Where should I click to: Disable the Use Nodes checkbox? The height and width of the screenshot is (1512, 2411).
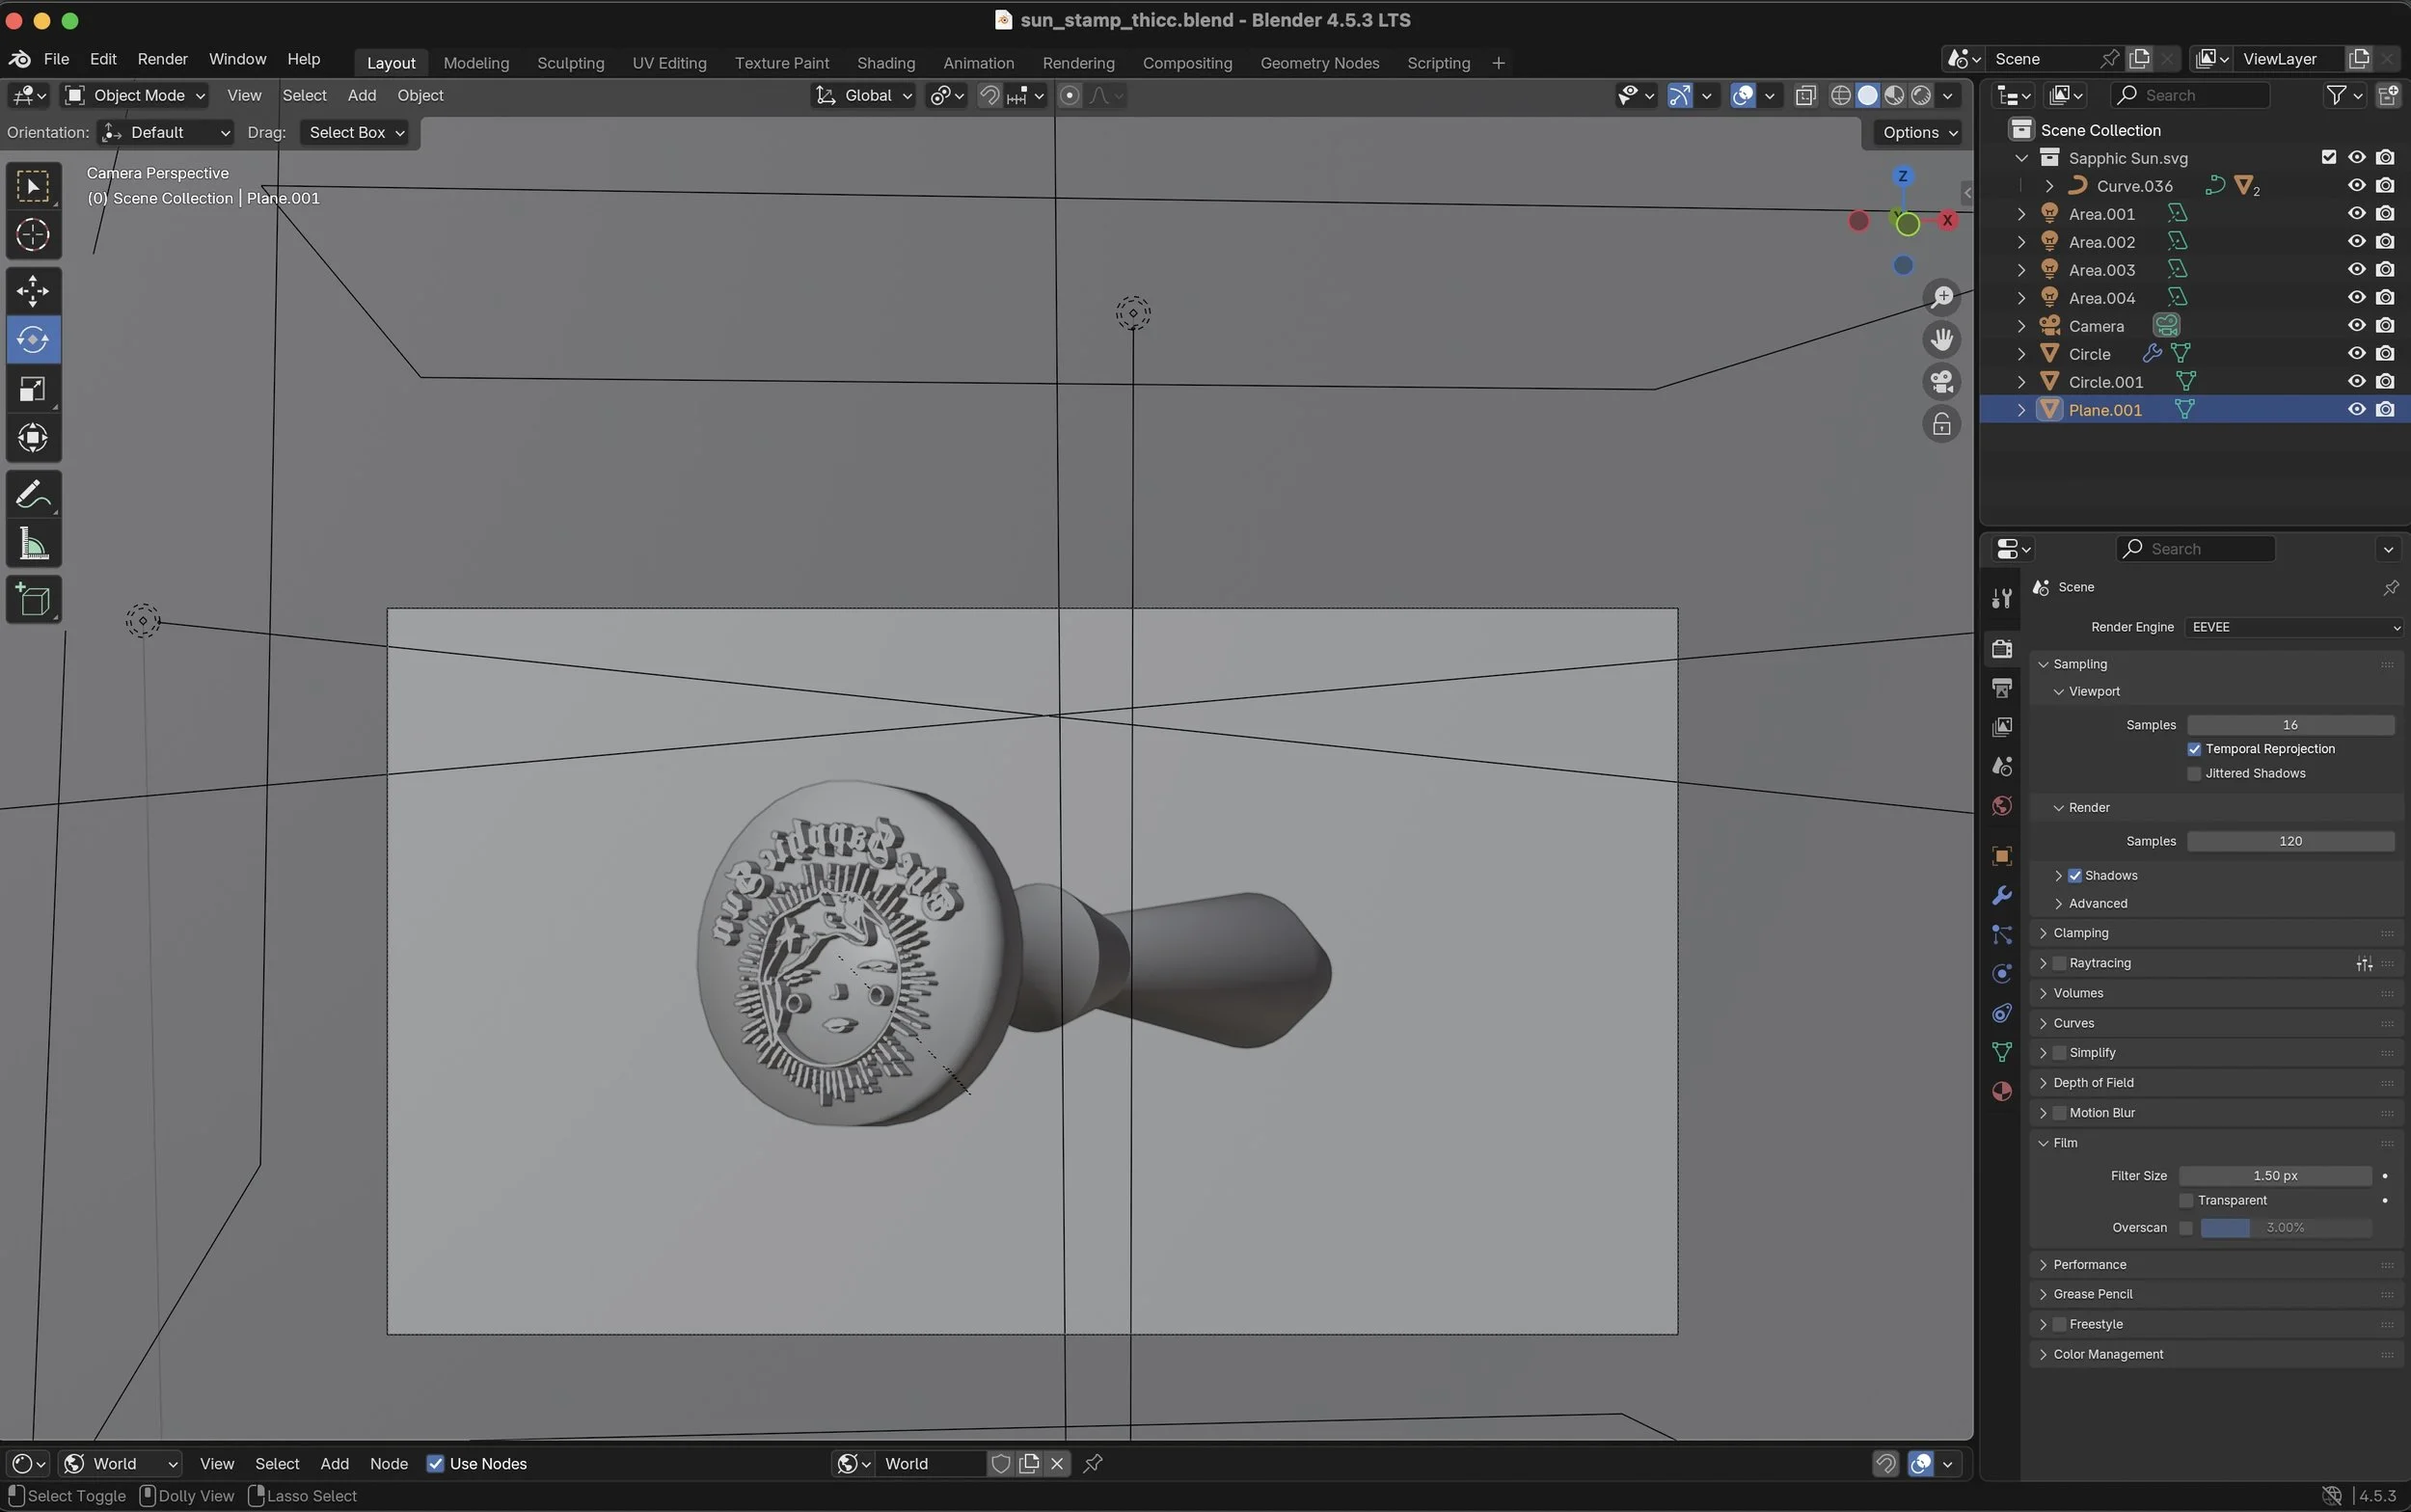(x=435, y=1464)
